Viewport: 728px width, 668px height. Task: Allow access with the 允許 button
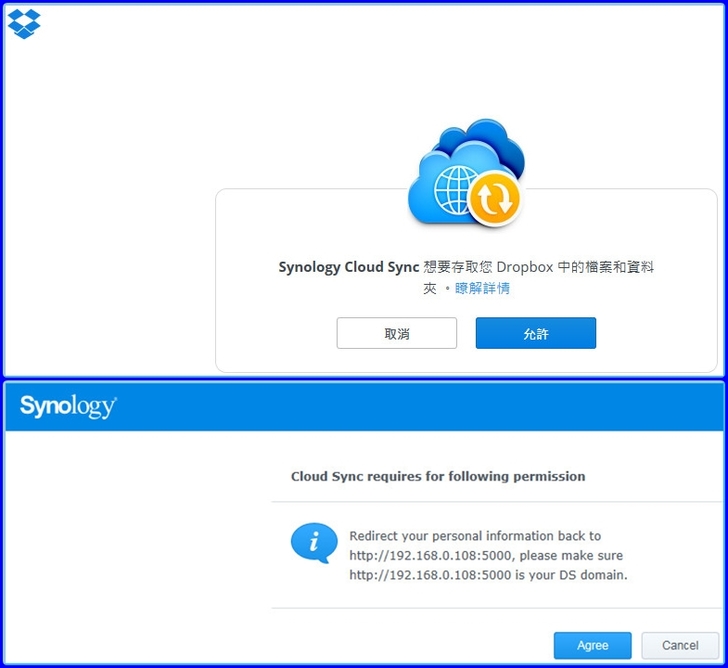pyautogui.click(x=536, y=333)
